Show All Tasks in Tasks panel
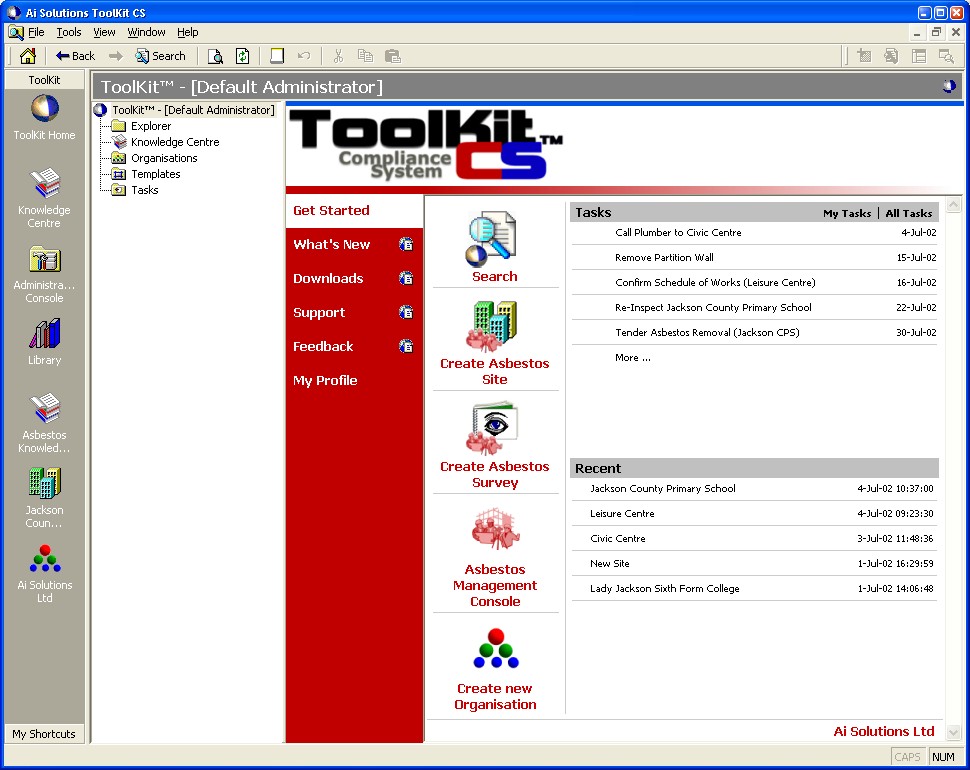 click(x=908, y=213)
